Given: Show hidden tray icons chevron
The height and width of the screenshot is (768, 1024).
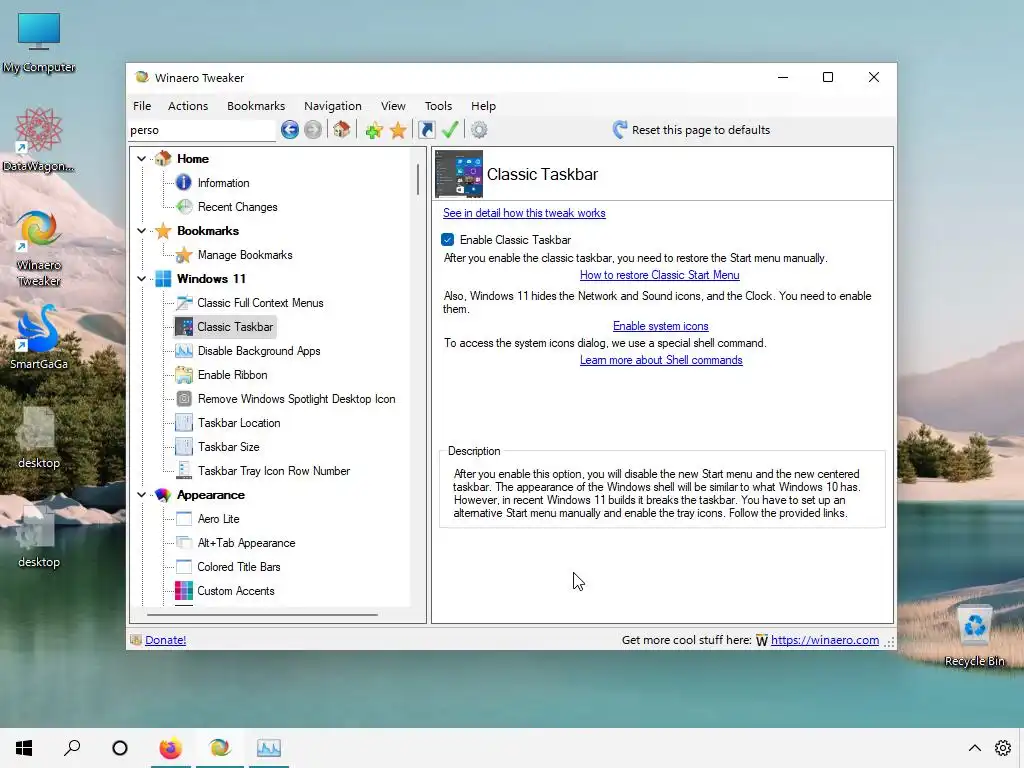Looking at the screenshot, I should [x=974, y=748].
